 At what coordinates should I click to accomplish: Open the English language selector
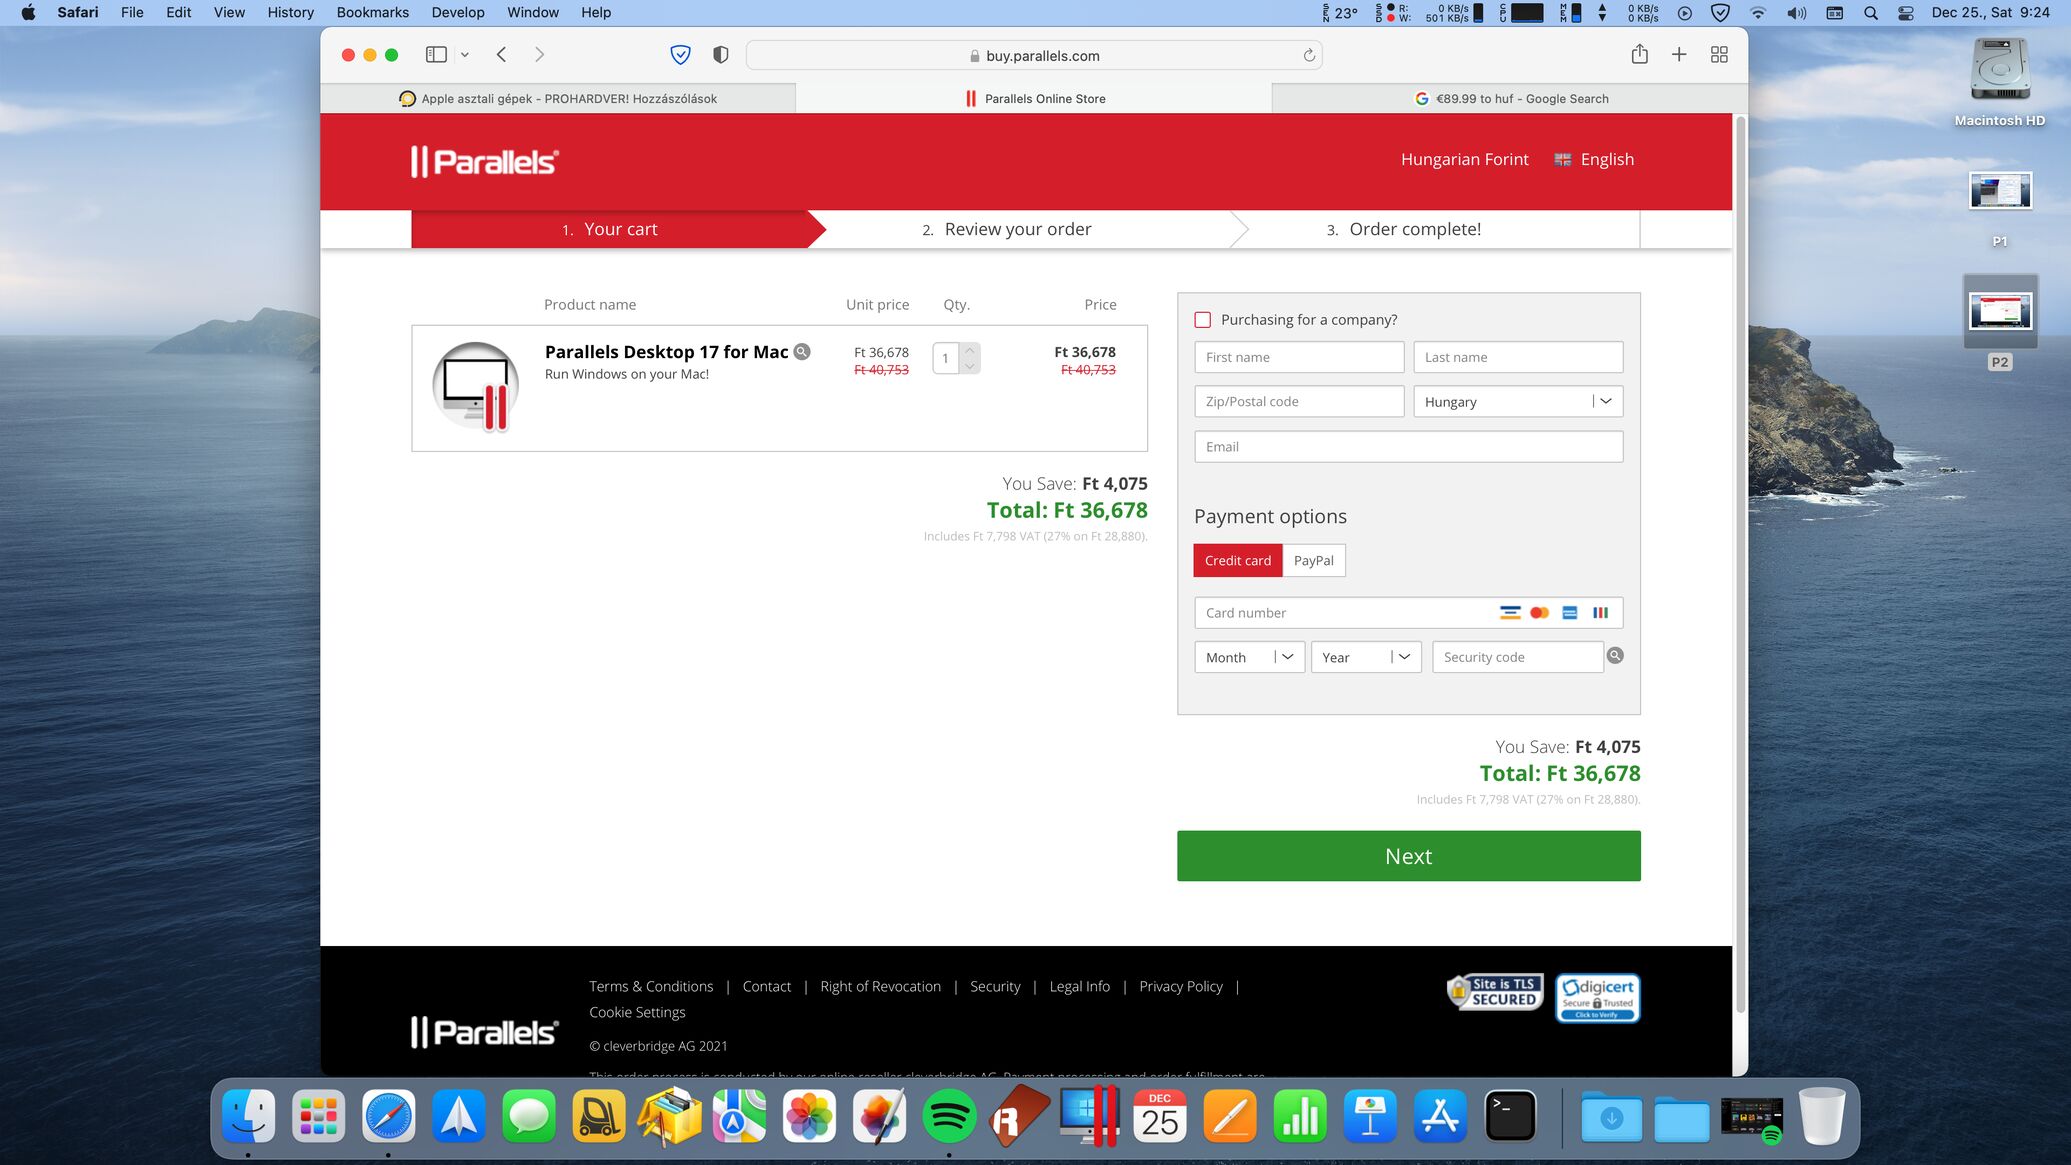1594,160
